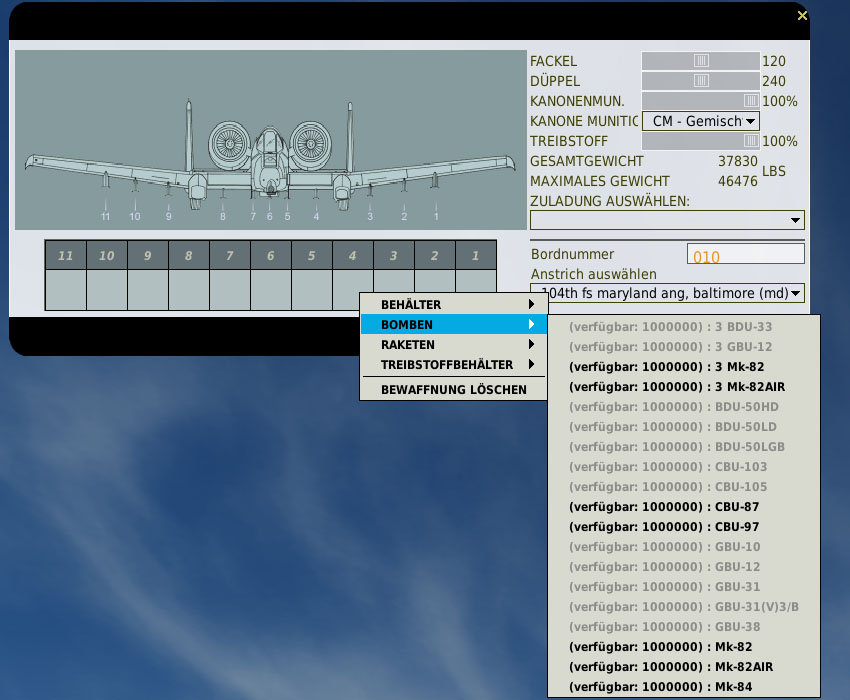Viewport: 850px width, 700px height.
Task: Pick the single Mk-84 bomb
Action: click(x=660, y=686)
